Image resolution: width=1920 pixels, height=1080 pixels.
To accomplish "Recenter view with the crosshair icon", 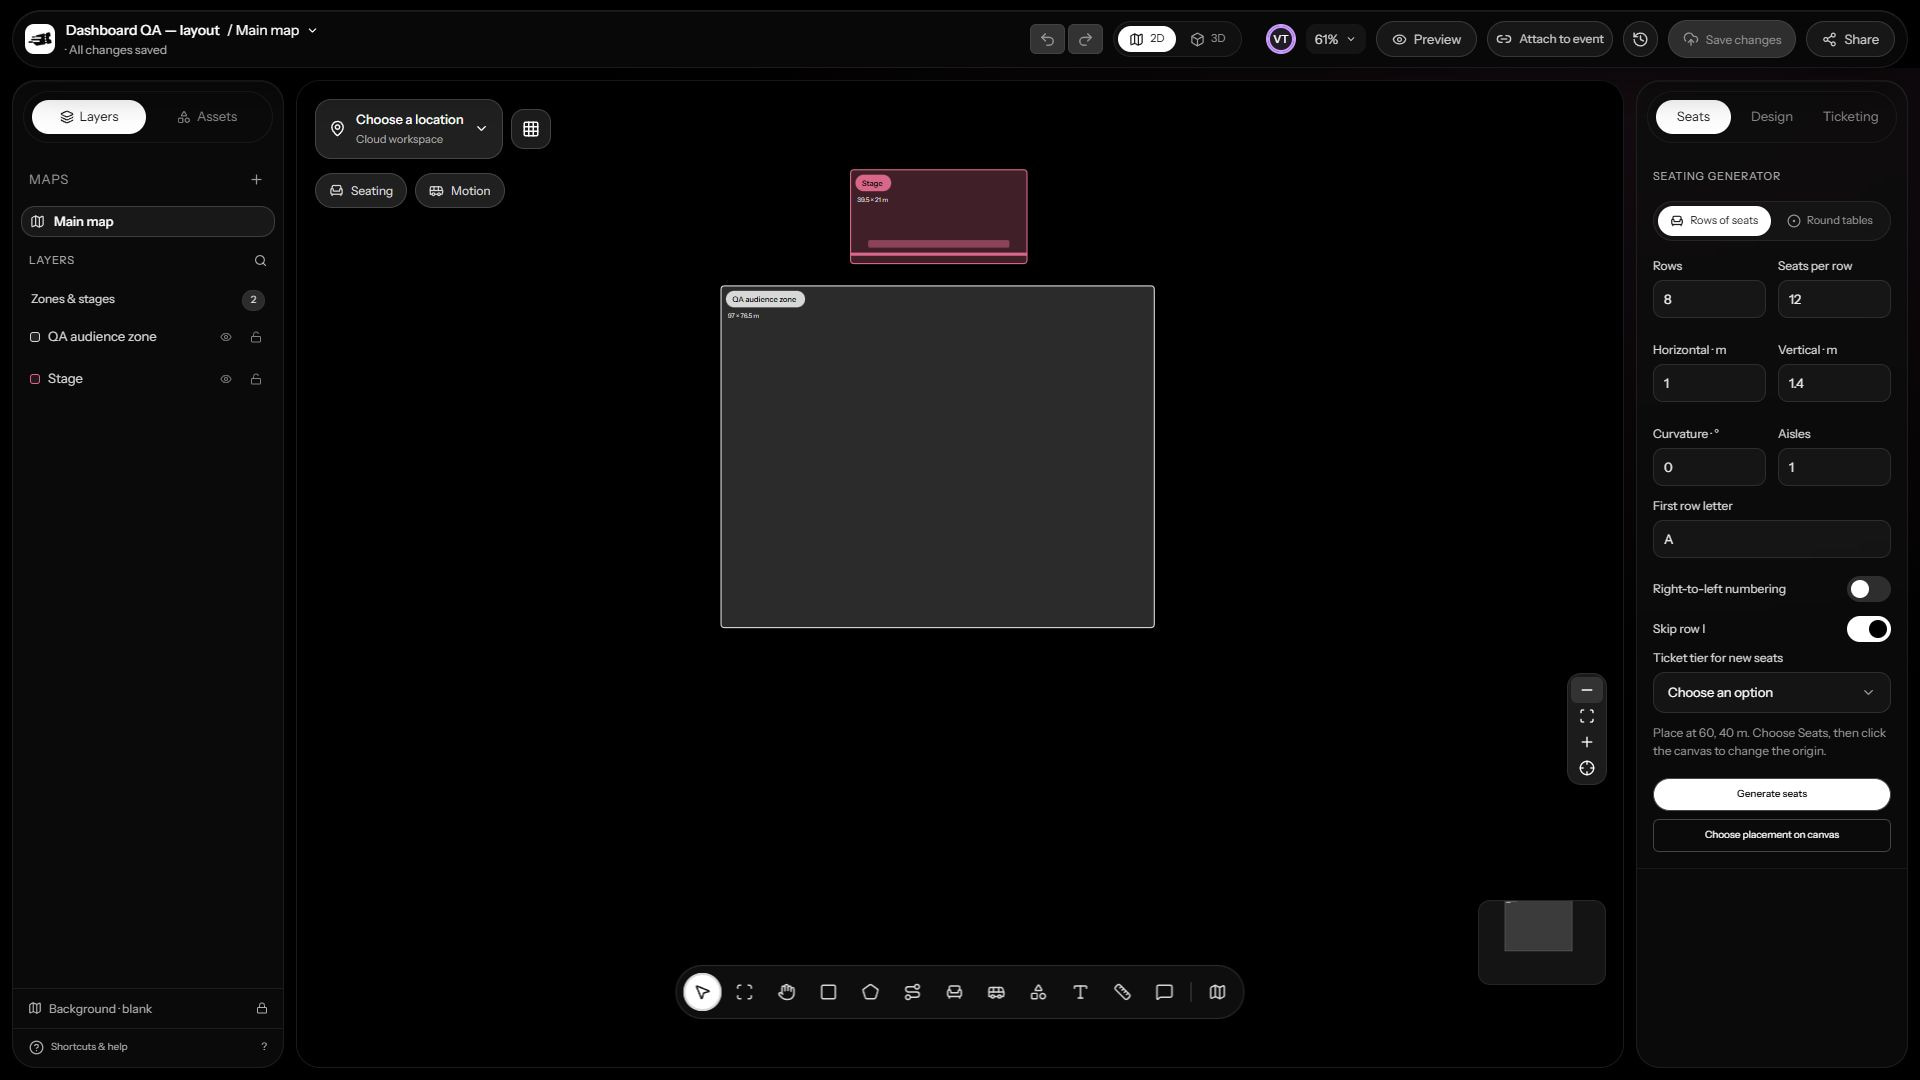I will [1587, 768].
